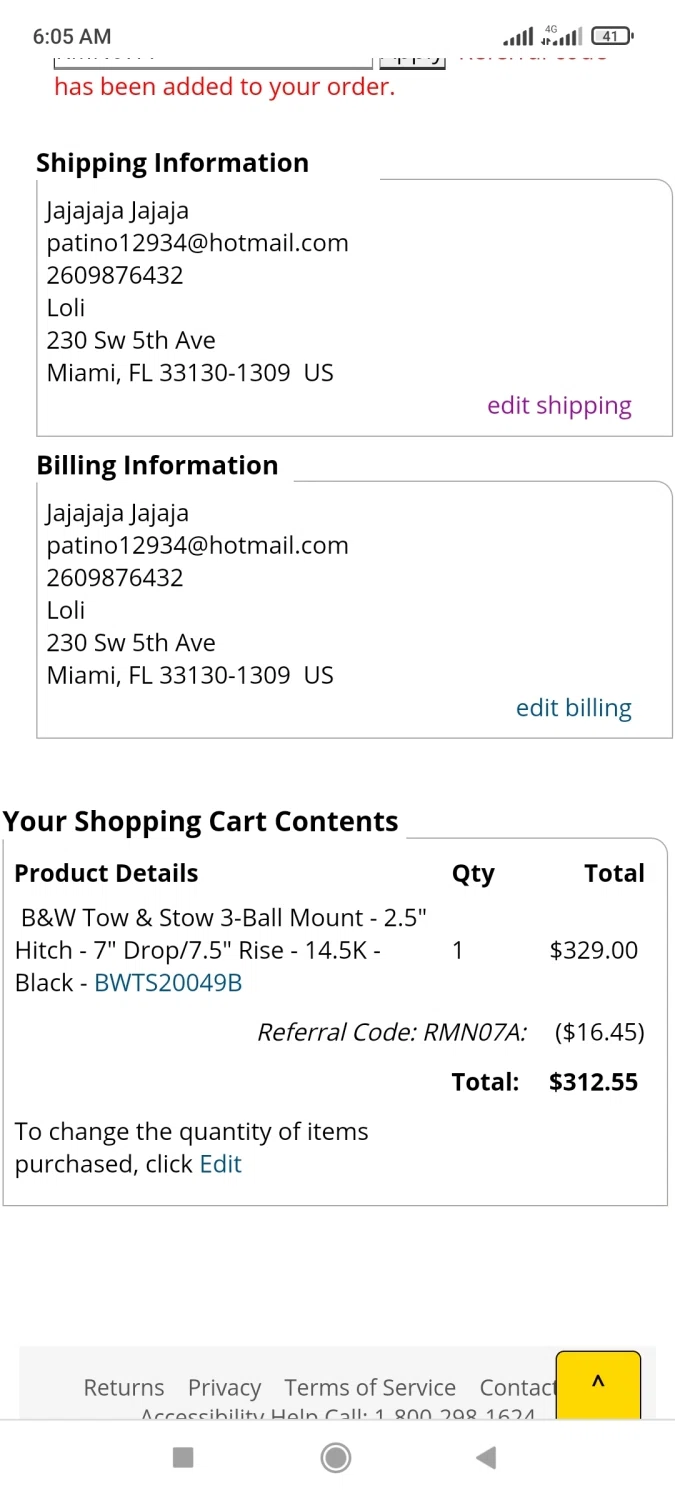Click the Your Shopping Cart Contents heading
675x1500 pixels.
[201, 821]
